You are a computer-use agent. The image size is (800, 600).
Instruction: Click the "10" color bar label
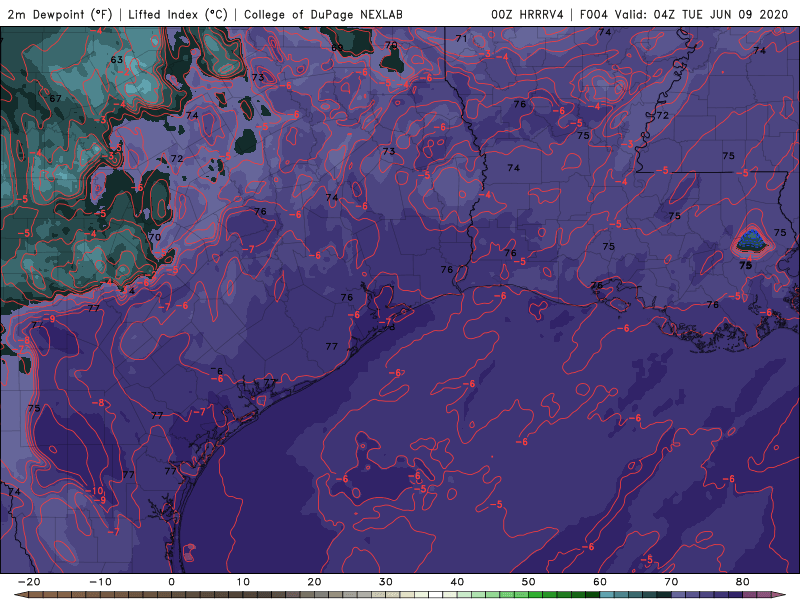coord(243,582)
